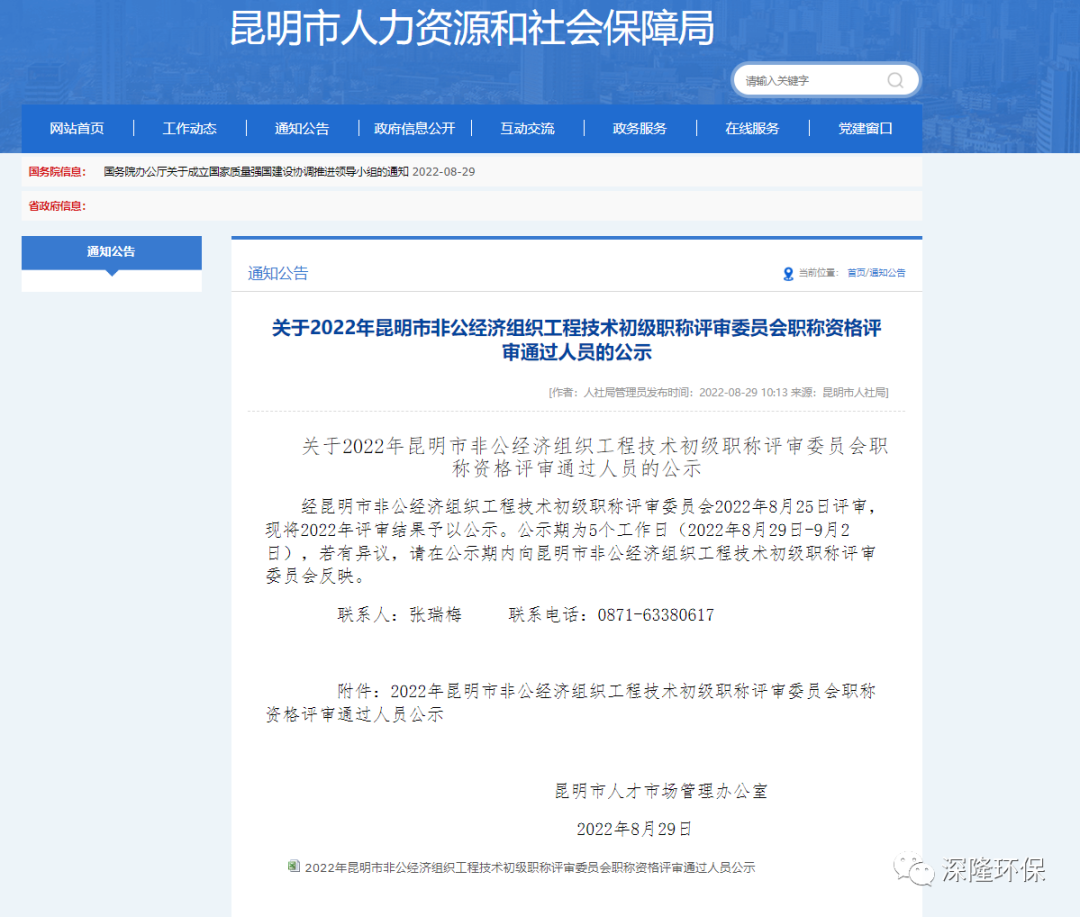This screenshot has height=917, width=1080.
Task: Follow the 通知公告 breadcrumb link
Action: click(887, 273)
